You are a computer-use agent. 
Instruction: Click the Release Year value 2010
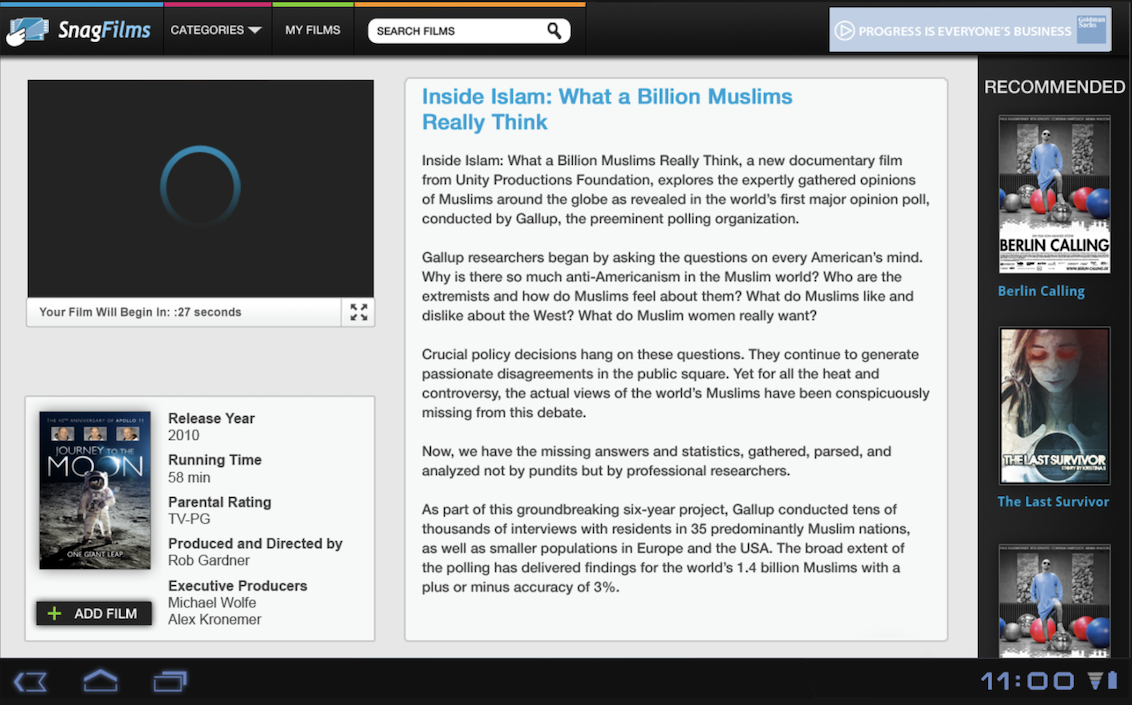point(183,435)
